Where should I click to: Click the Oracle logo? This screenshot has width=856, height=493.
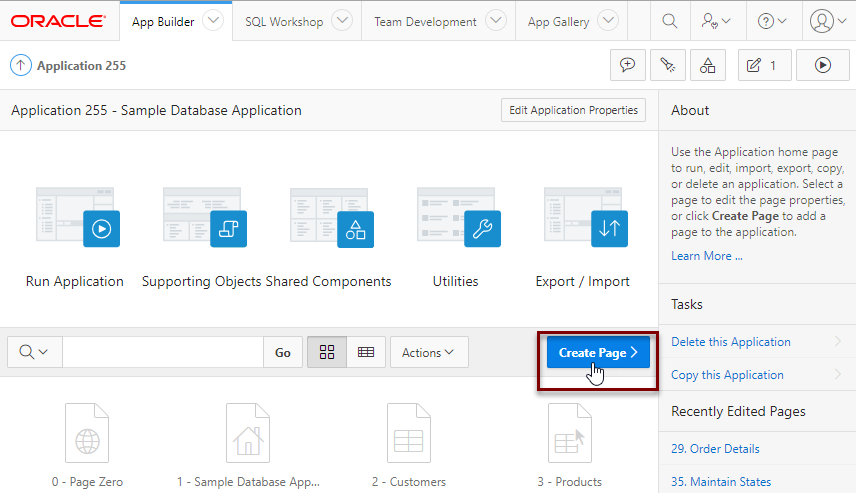[x=58, y=21]
